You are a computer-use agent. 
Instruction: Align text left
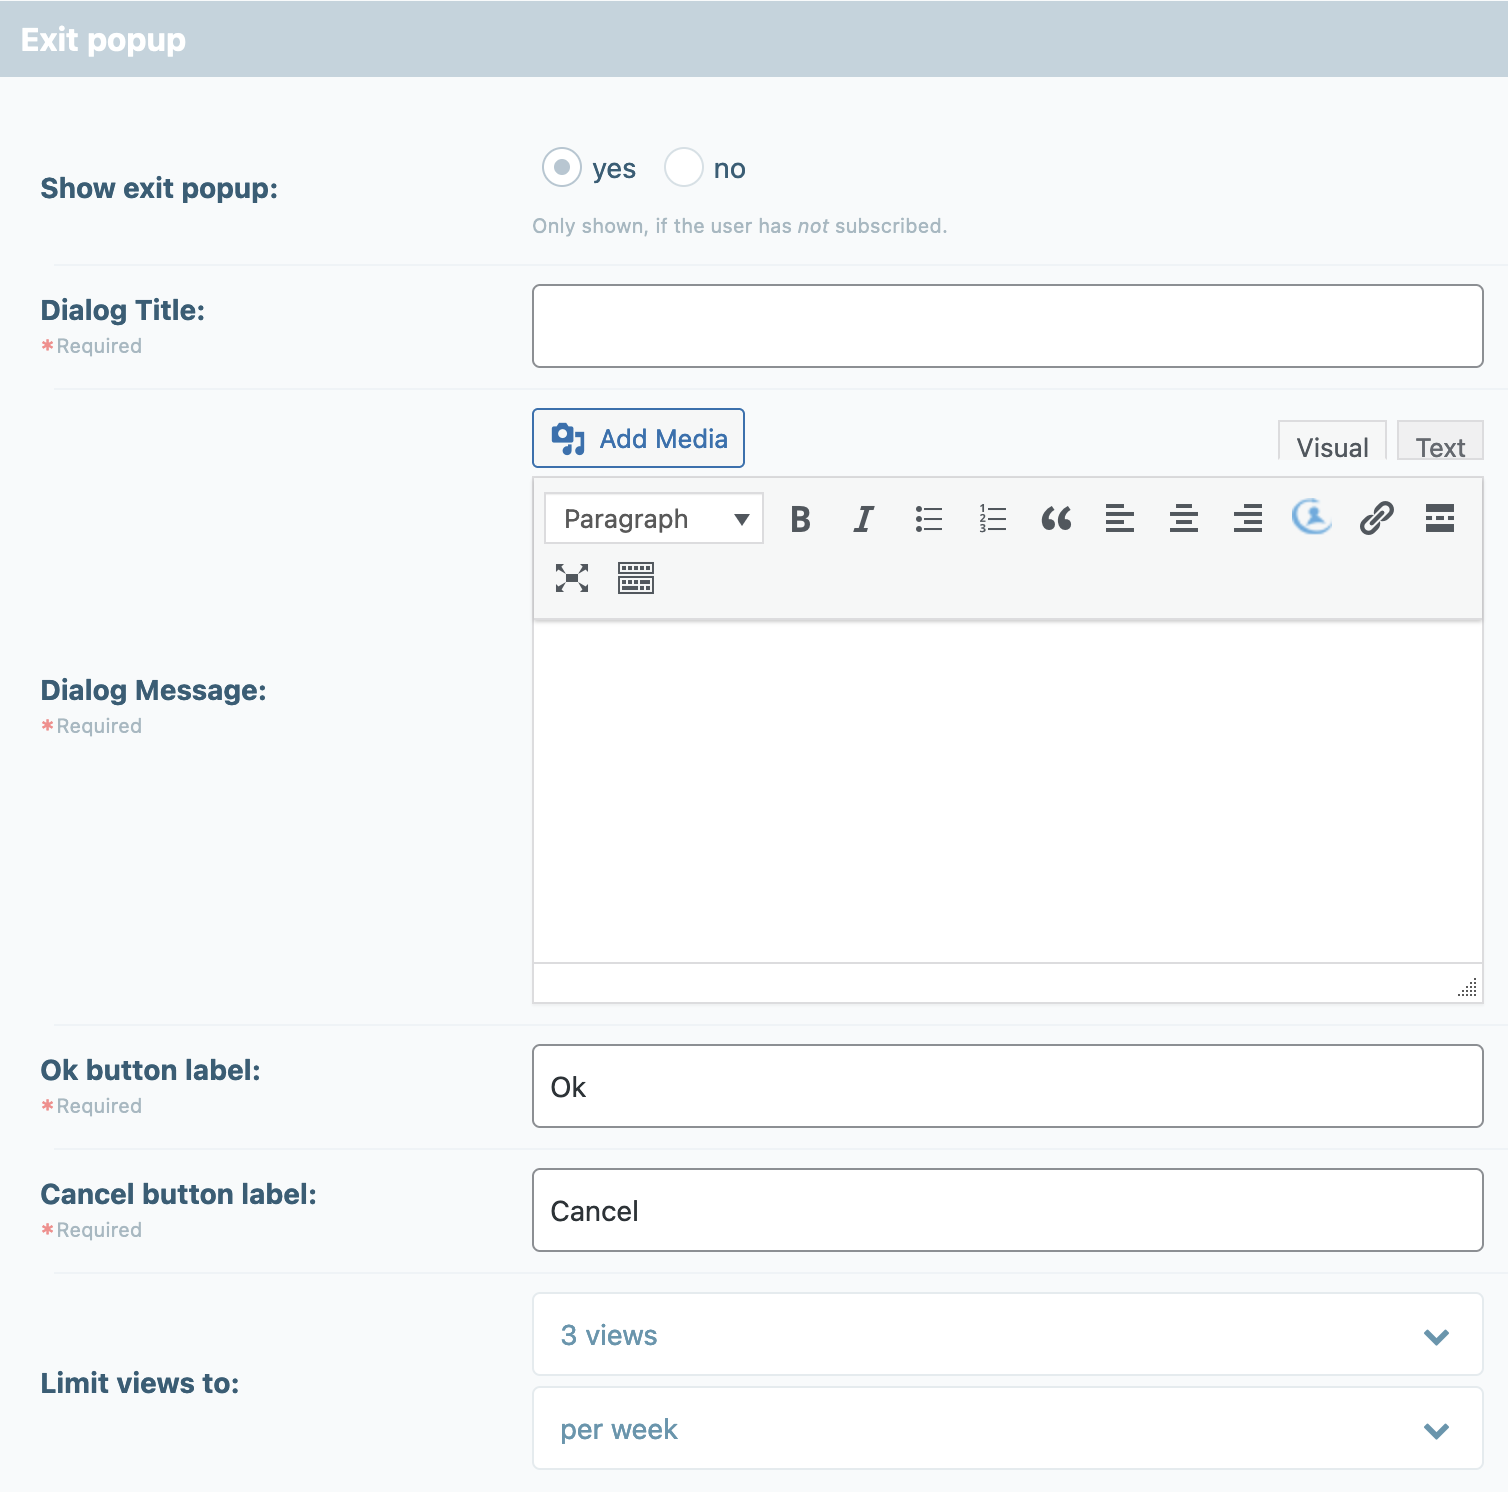[x=1120, y=519]
